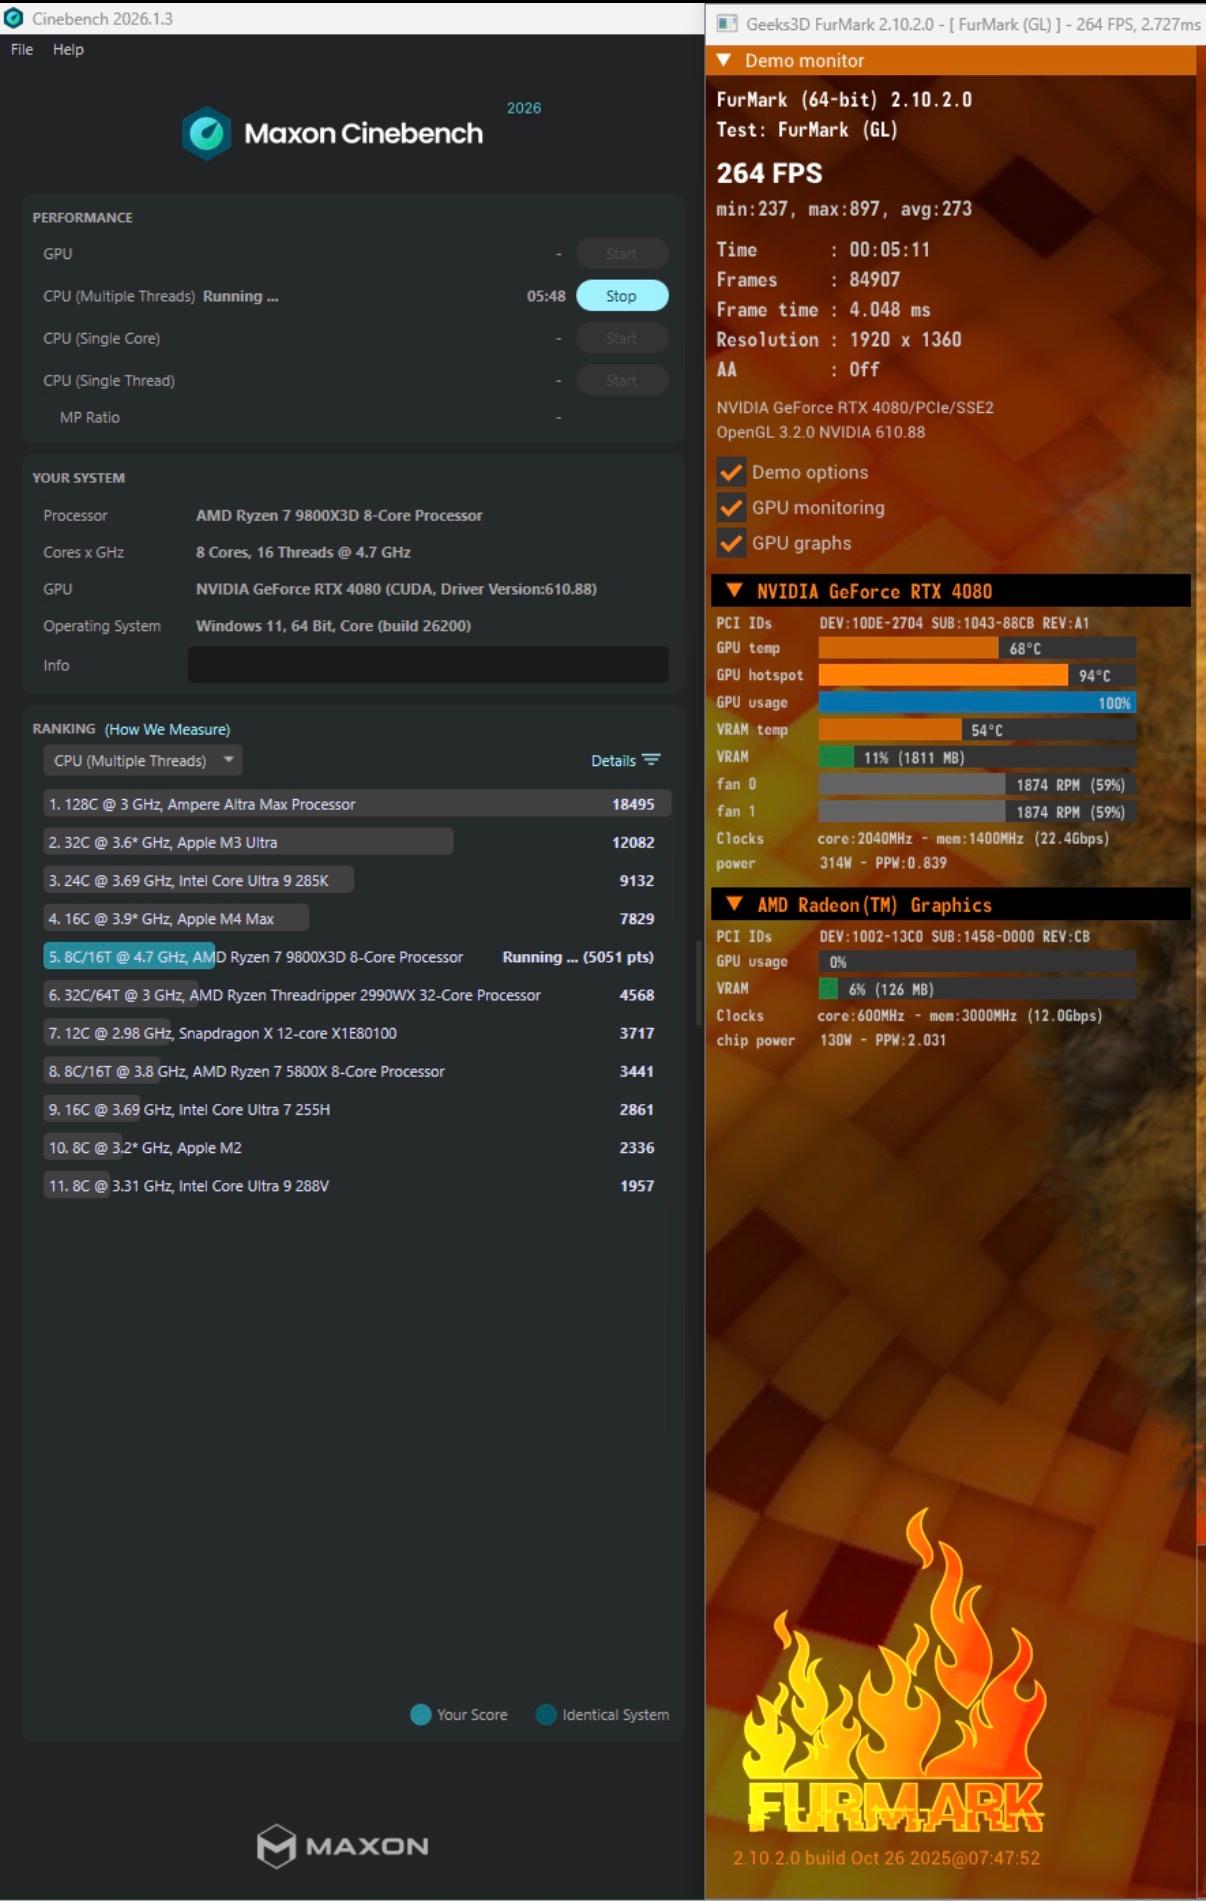The width and height of the screenshot is (1206, 1901).
Task: Click the Processor value AMD Ryzen 7 9800X3D
Action: (339, 515)
